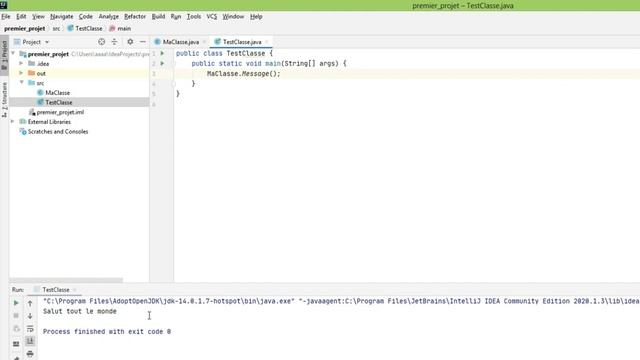640x360 pixels.
Task: Click 'Salut tout le monde' console output
Action: click(x=80, y=311)
